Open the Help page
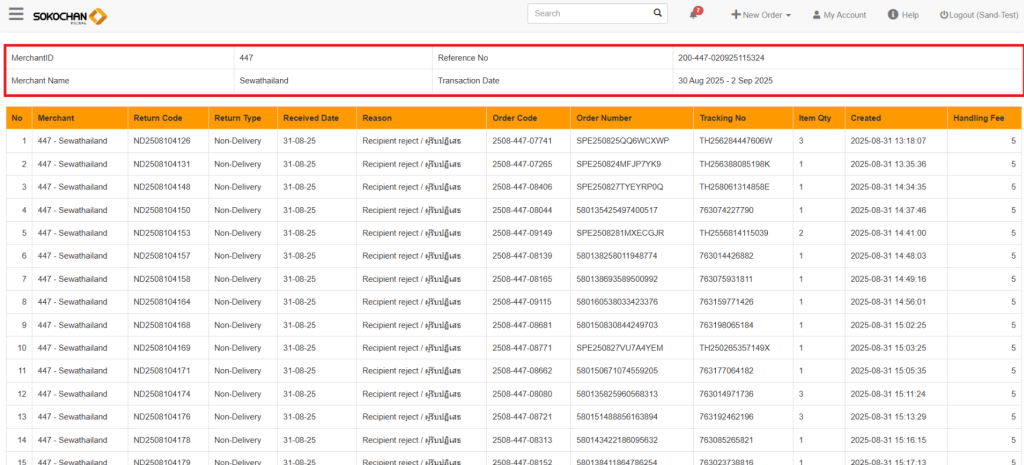 point(903,15)
